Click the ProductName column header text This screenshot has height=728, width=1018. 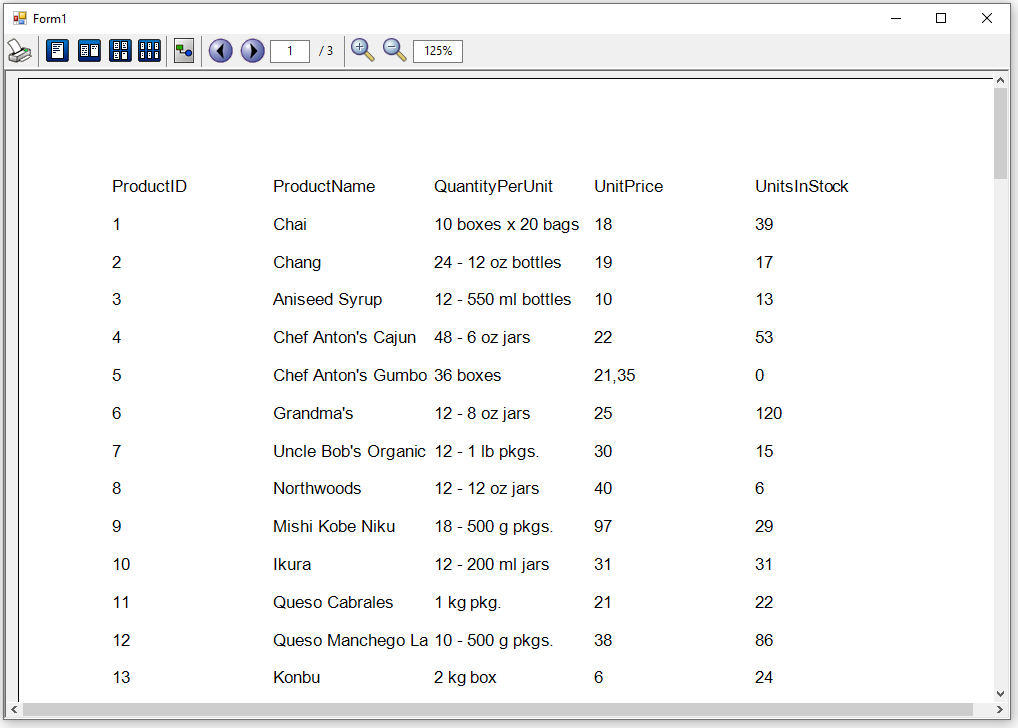(324, 186)
